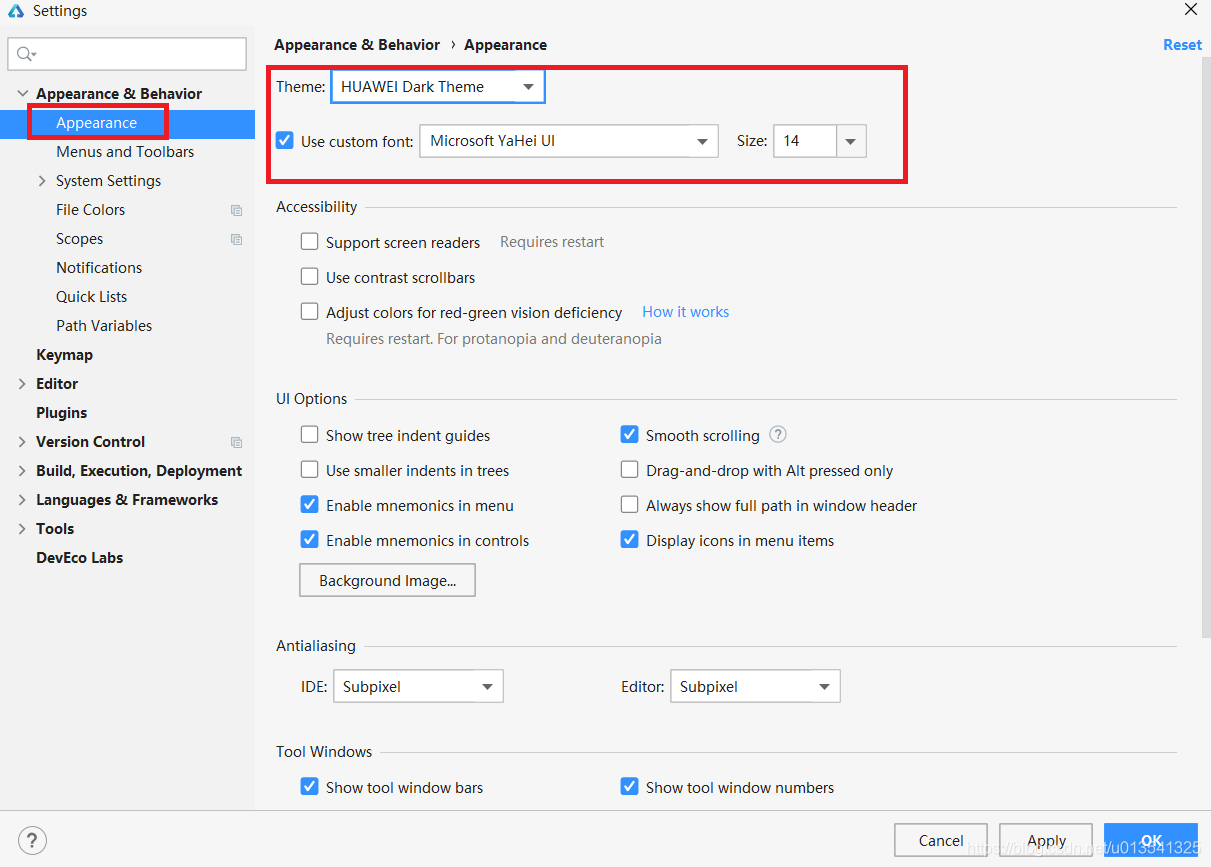This screenshot has height=867, width=1211.
Task: Expand the Version Control tree node
Action: [22, 442]
